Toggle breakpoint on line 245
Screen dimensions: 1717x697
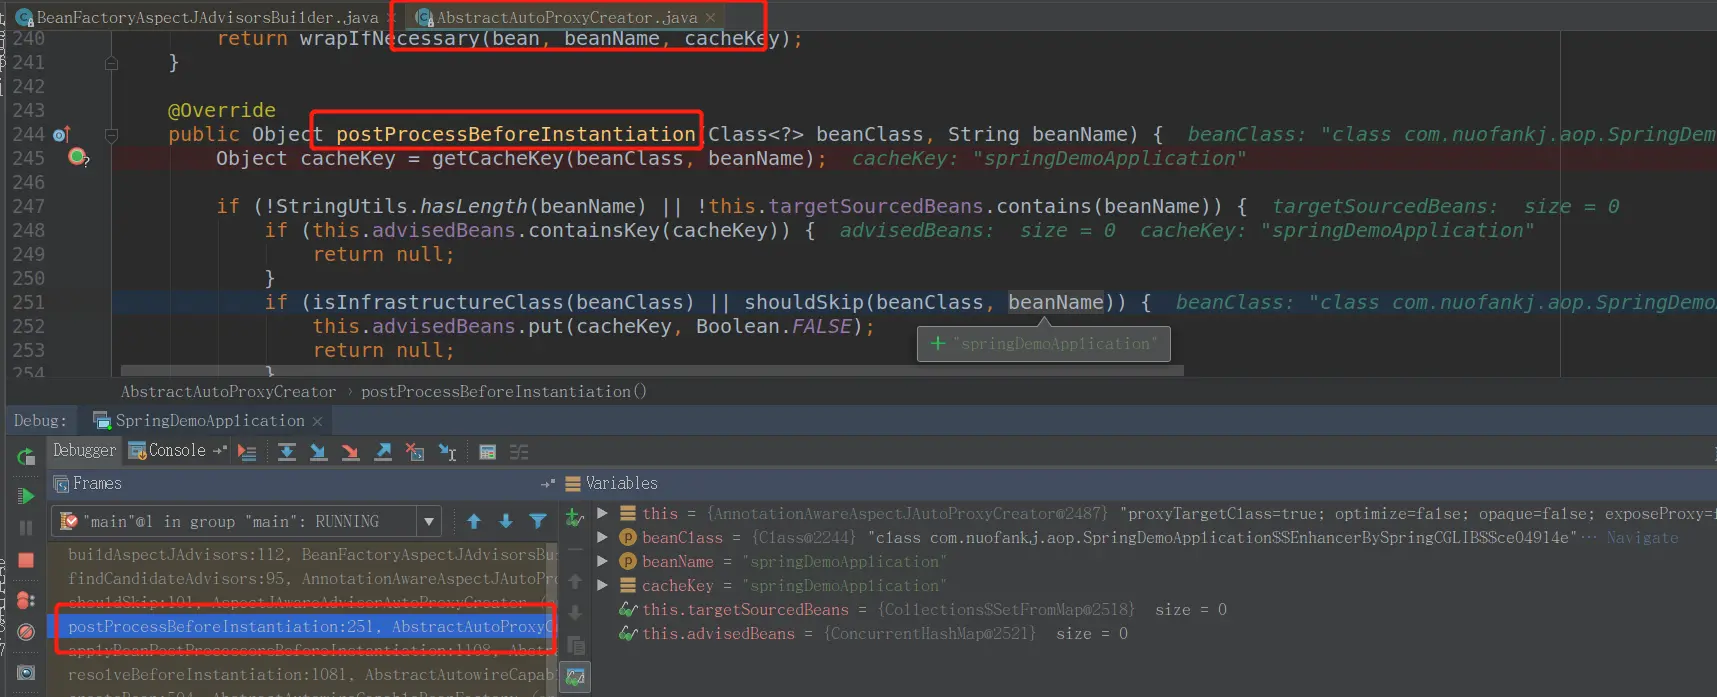coord(77,157)
